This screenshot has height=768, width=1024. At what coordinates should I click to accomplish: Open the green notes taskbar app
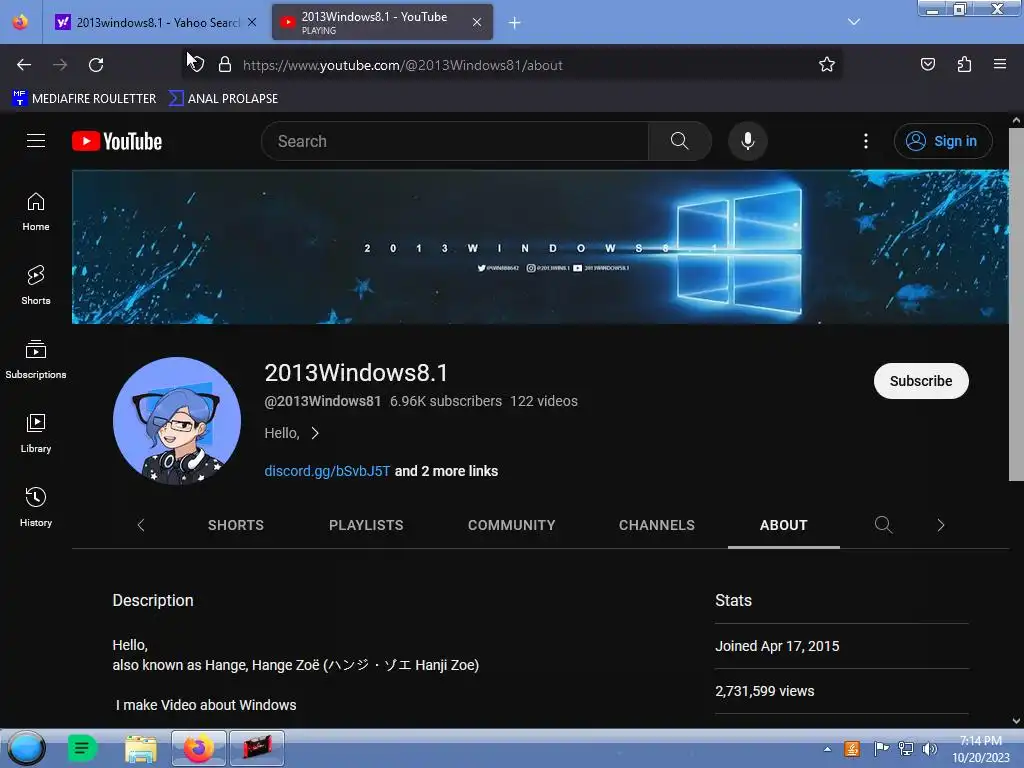coord(82,748)
